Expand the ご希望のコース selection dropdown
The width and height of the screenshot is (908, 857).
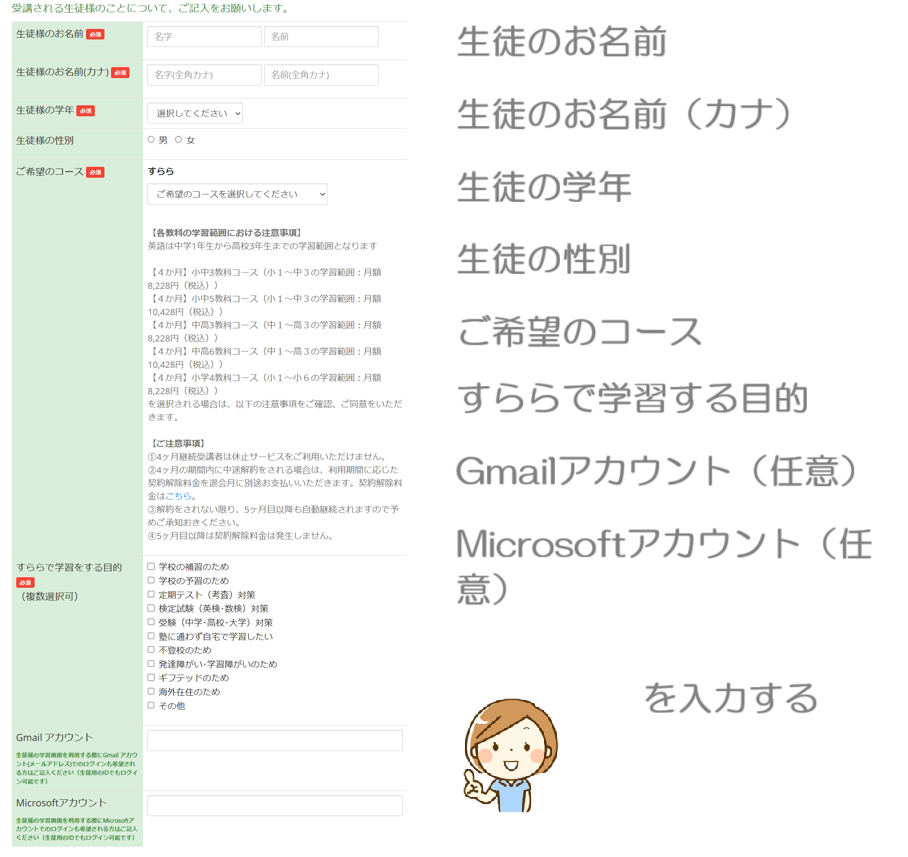tap(237, 194)
